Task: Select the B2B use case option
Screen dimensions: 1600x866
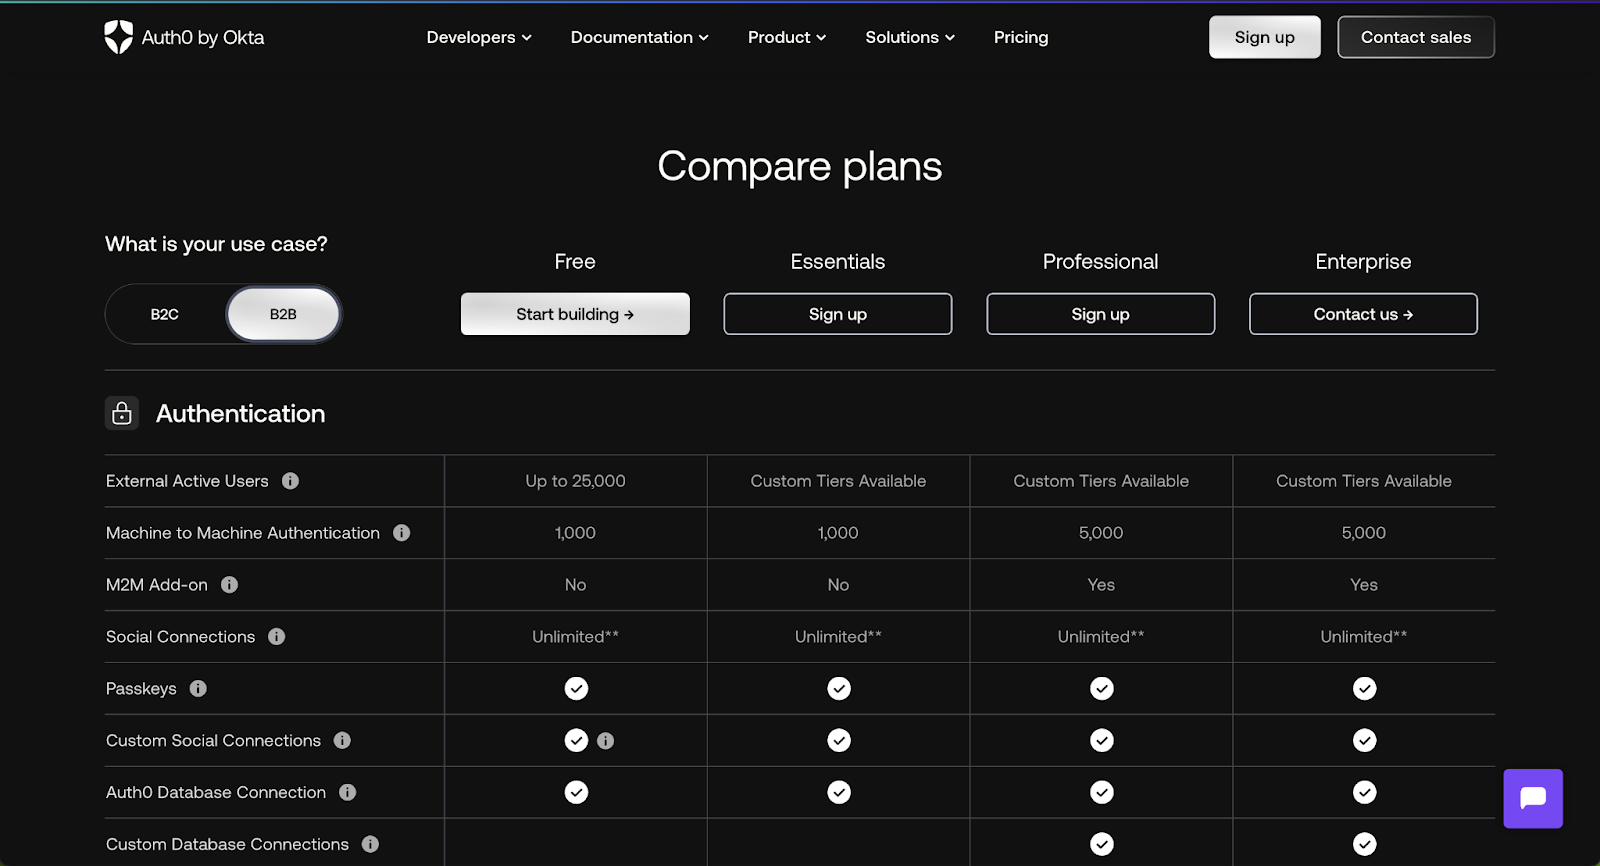Action: [283, 314]
